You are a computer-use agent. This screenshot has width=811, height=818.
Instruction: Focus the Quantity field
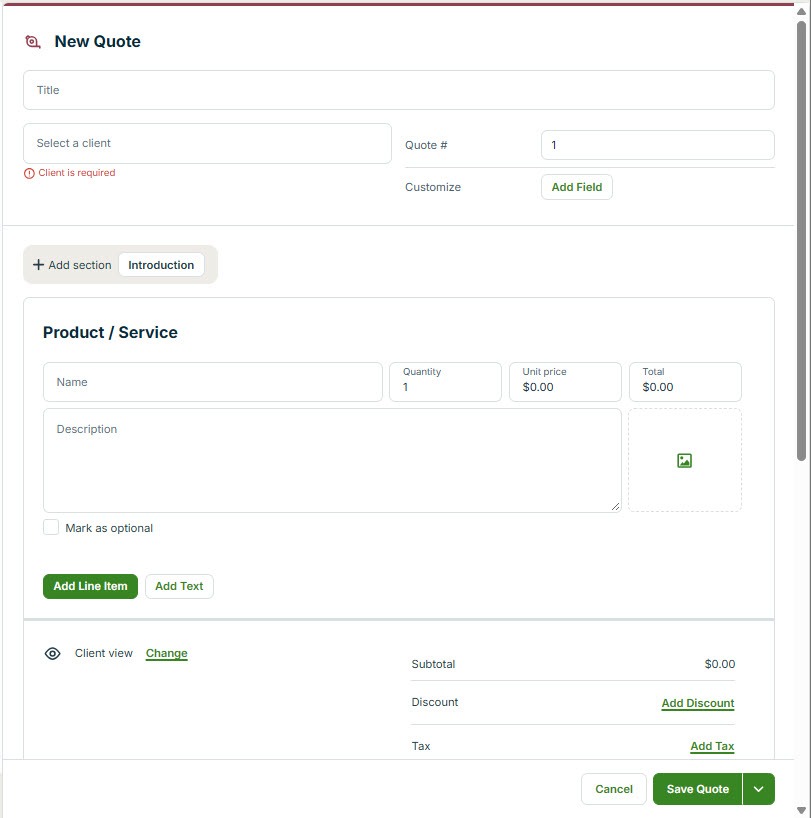tap(445, 382)
